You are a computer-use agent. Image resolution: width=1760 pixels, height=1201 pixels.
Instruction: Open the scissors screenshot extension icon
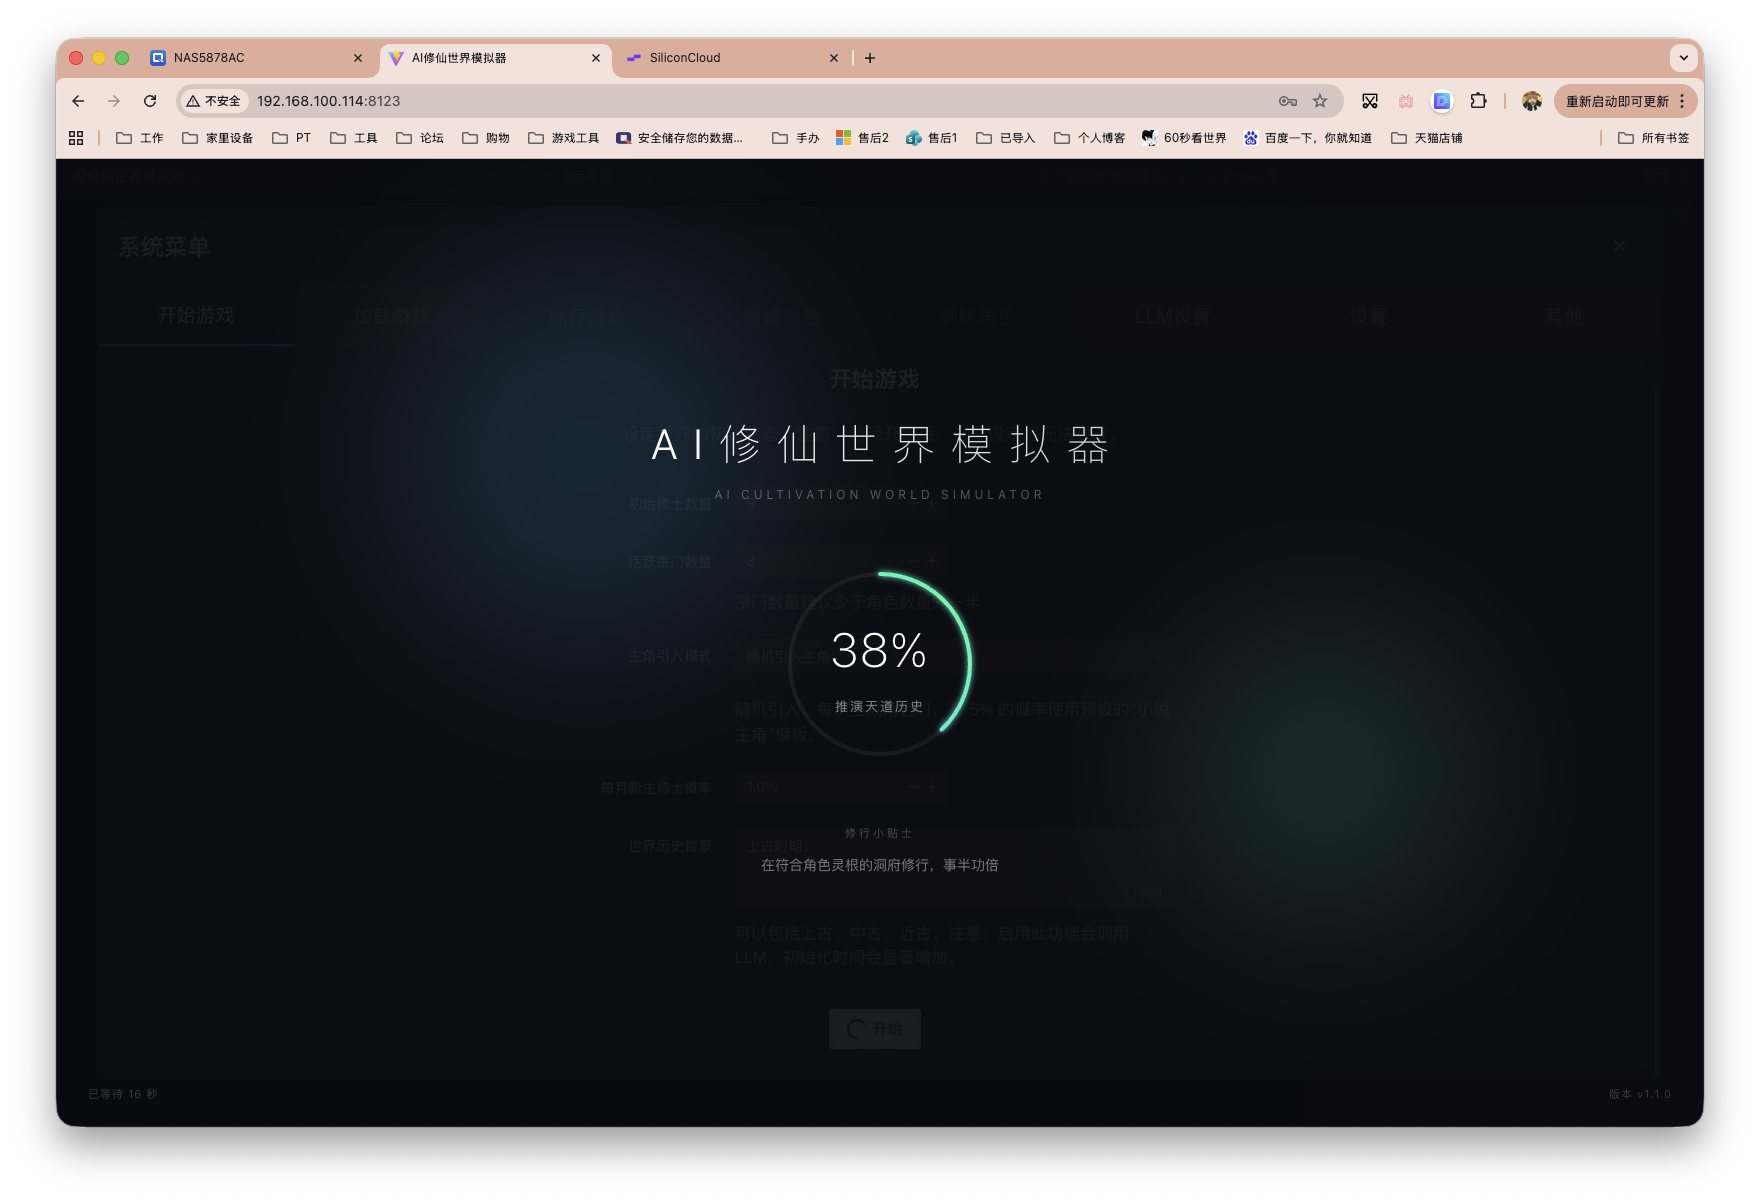pos(1369,101)
